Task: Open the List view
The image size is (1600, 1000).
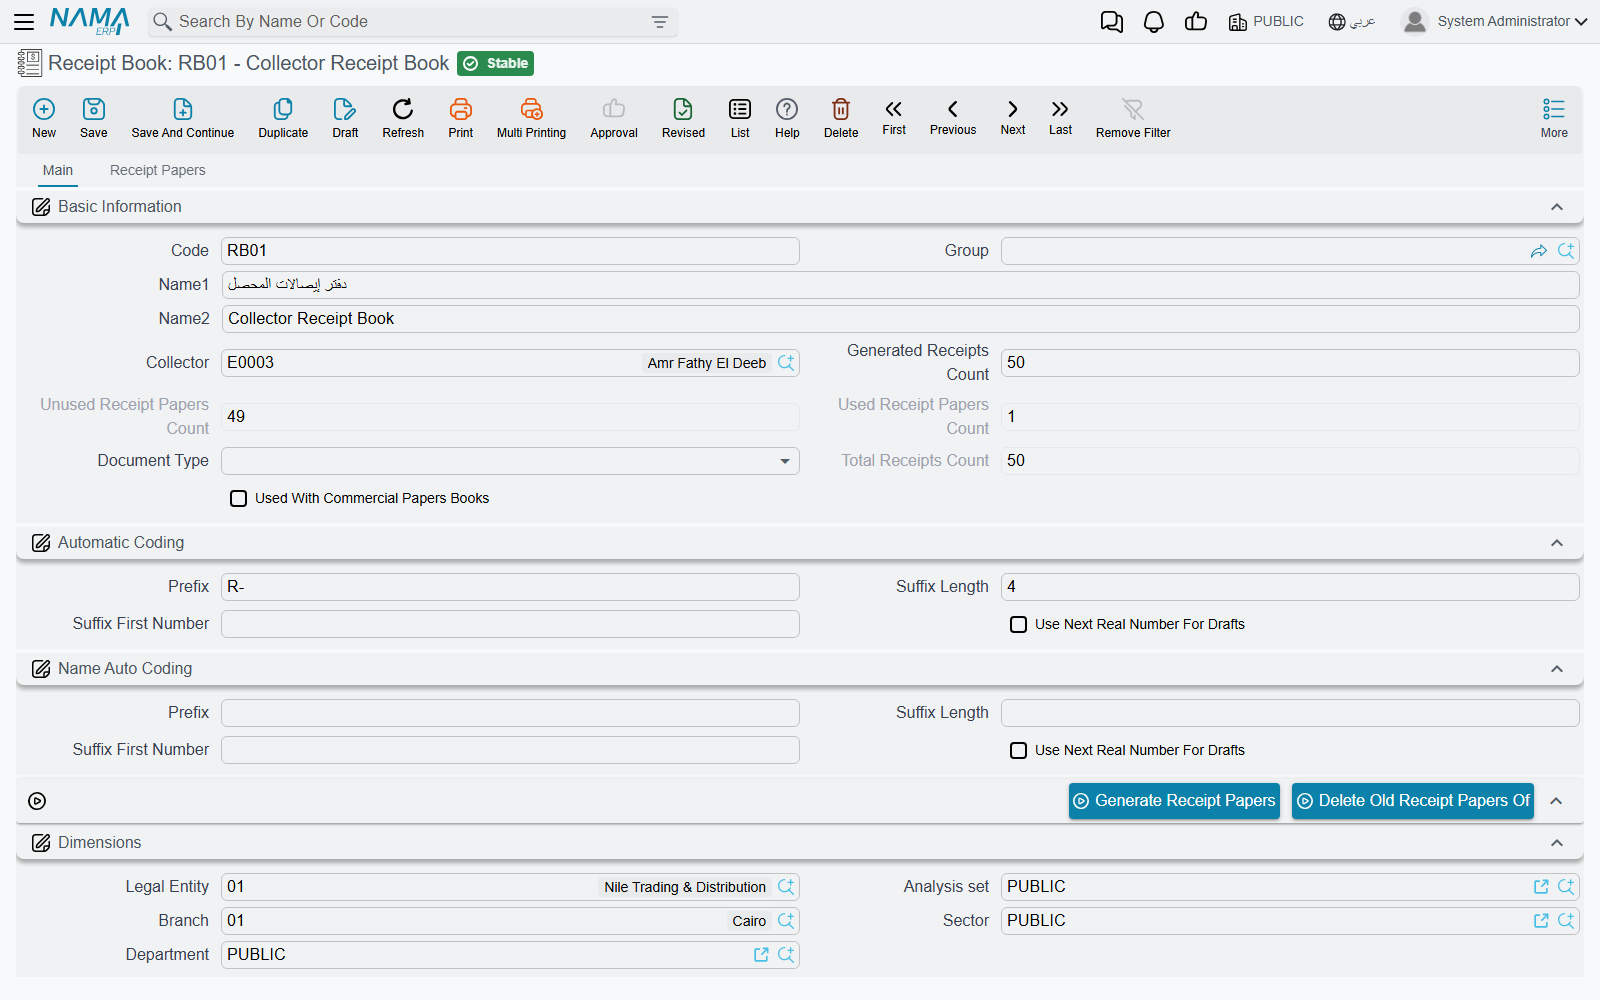Action: click(x=740, y=117)
